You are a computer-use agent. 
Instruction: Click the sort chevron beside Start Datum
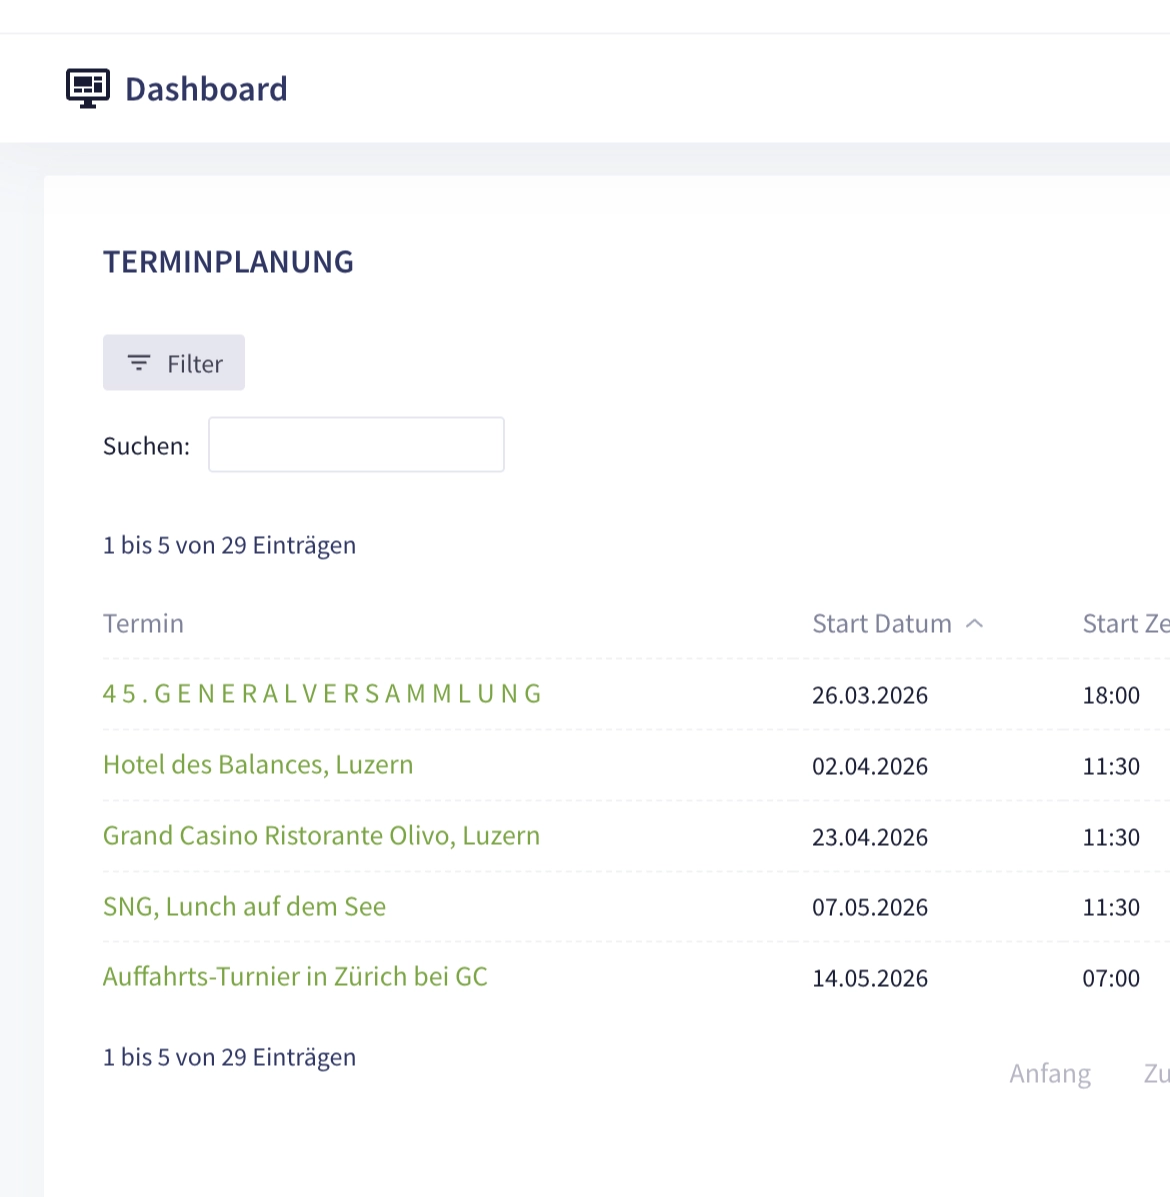pos(974,623)
